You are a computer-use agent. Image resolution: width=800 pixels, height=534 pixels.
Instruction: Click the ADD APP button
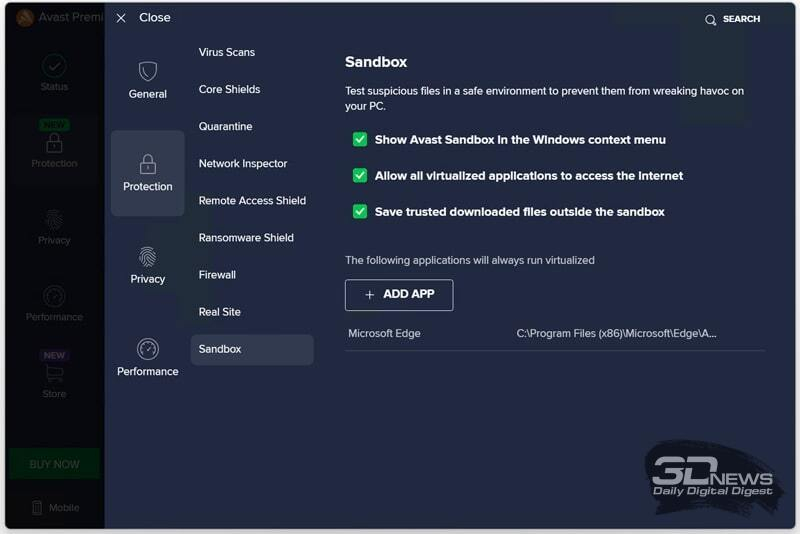399,295
